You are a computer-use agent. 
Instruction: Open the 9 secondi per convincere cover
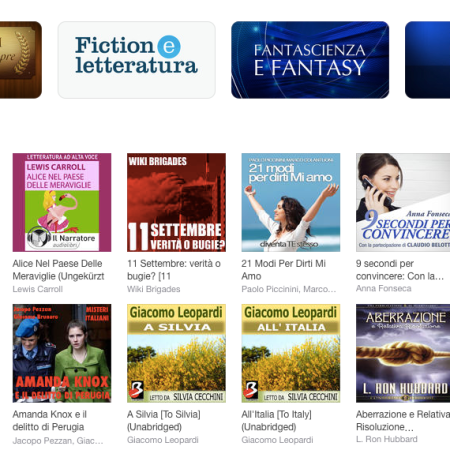[x=403, y=202]
